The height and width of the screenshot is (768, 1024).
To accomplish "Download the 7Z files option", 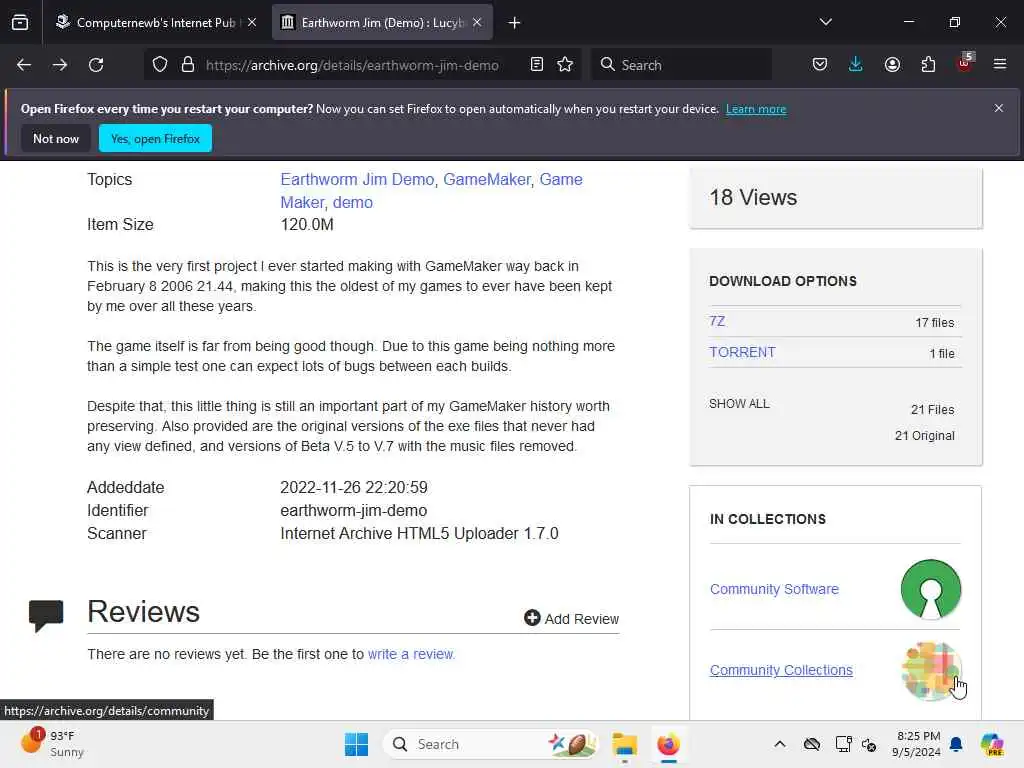I will click(x=717, y=321).
